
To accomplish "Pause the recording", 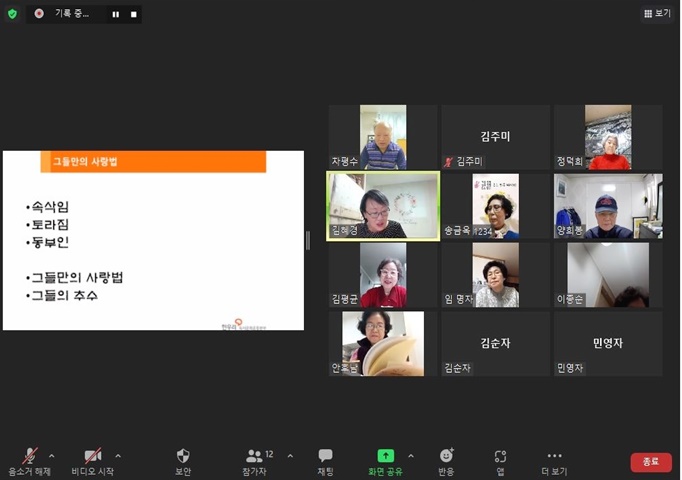I will click(116, 14).
